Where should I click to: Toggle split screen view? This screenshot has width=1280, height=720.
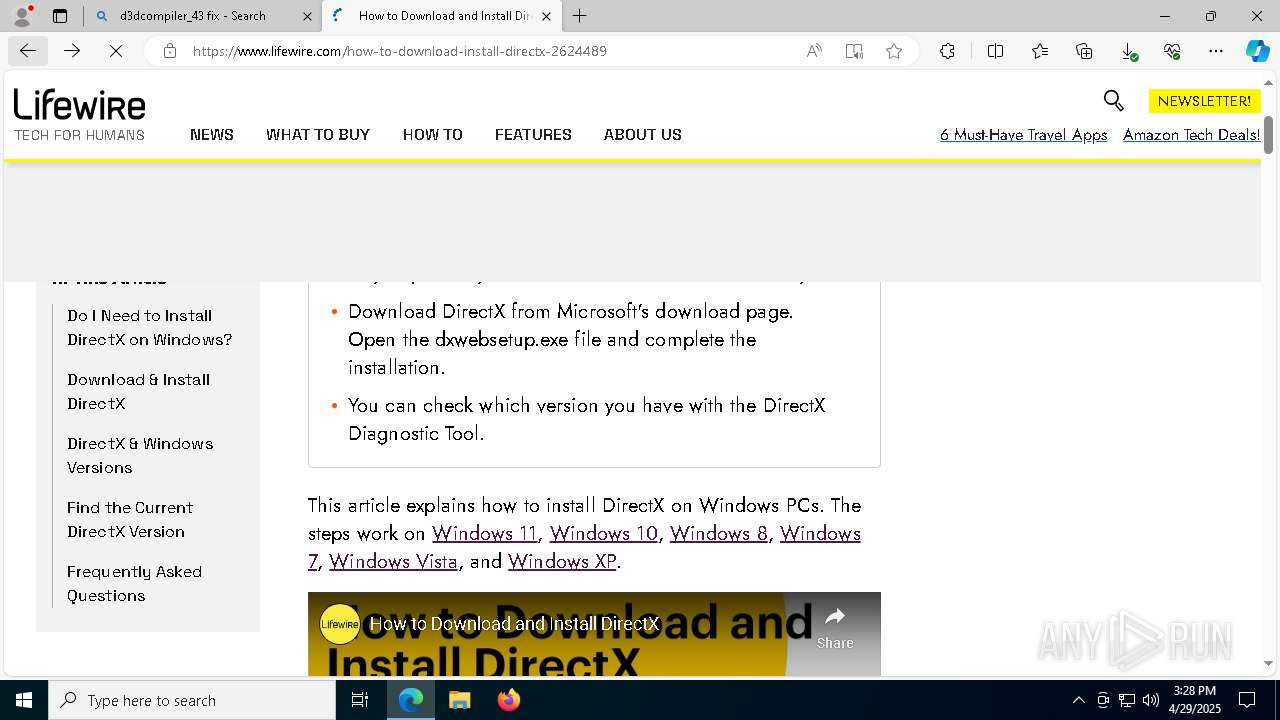[995, 51]
